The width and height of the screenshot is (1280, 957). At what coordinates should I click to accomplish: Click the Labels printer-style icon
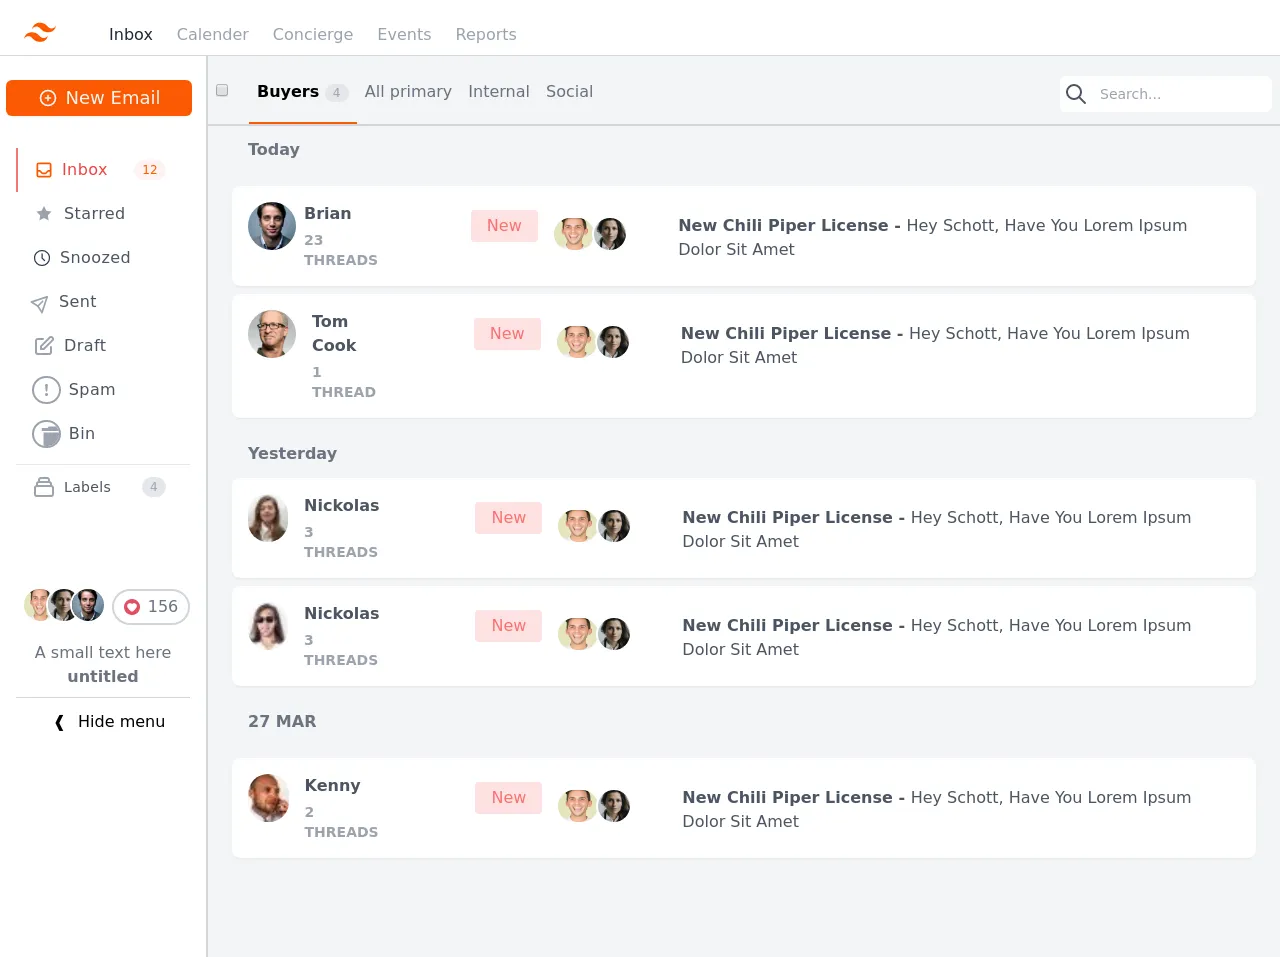44,487
